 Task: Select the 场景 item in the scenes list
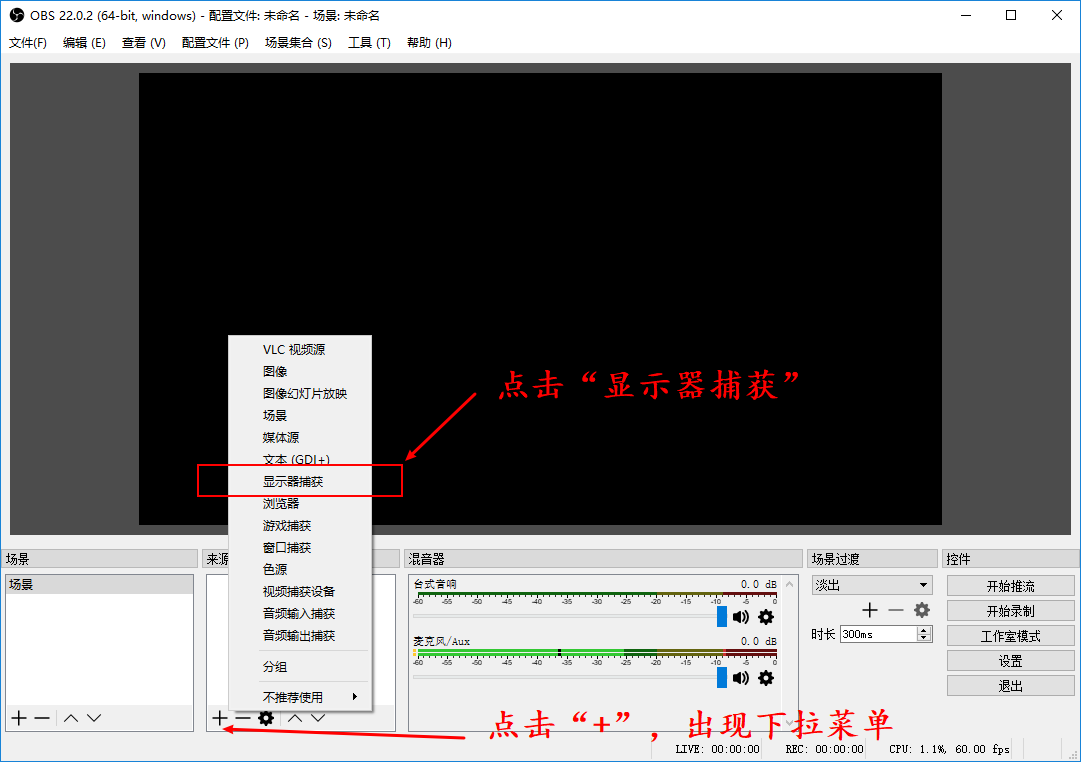[x=99, y=585]
